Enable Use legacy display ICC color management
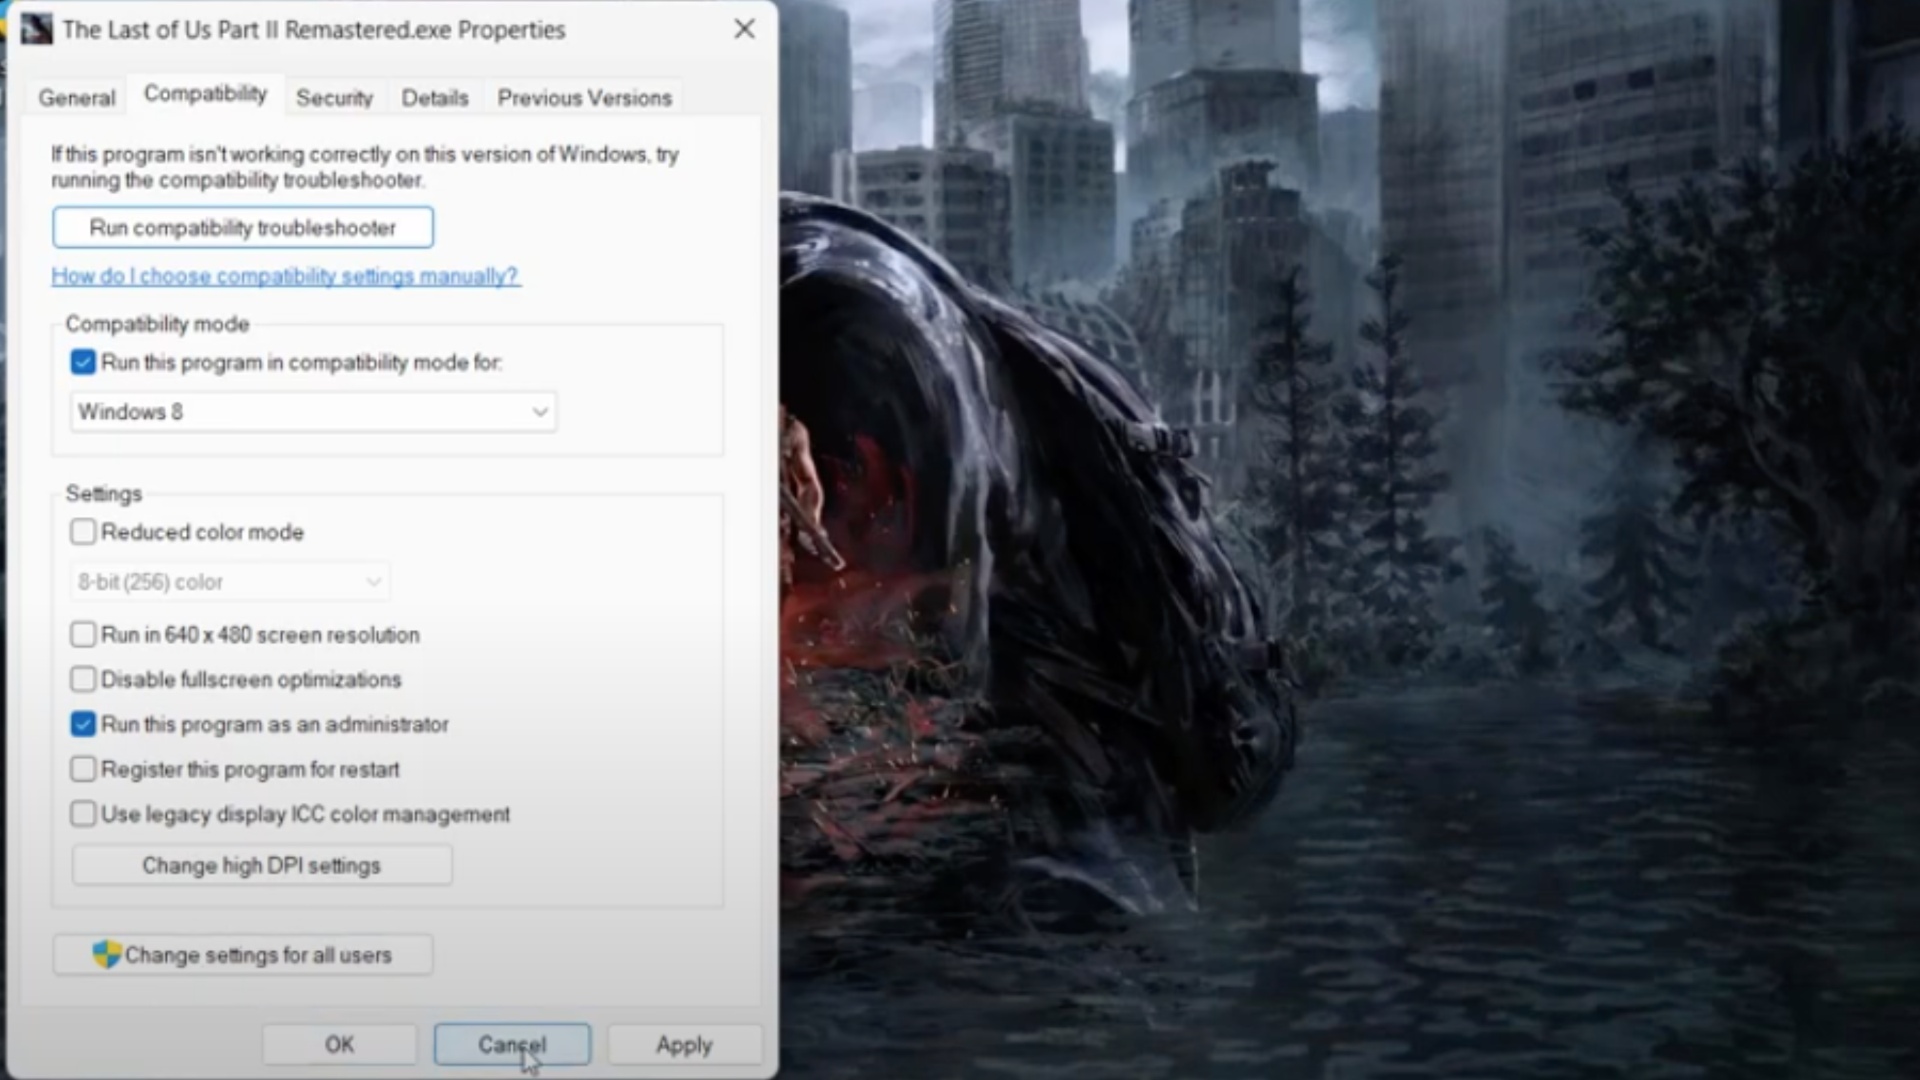This screenshot has width=1920, height=1080. tap(83, 814)
